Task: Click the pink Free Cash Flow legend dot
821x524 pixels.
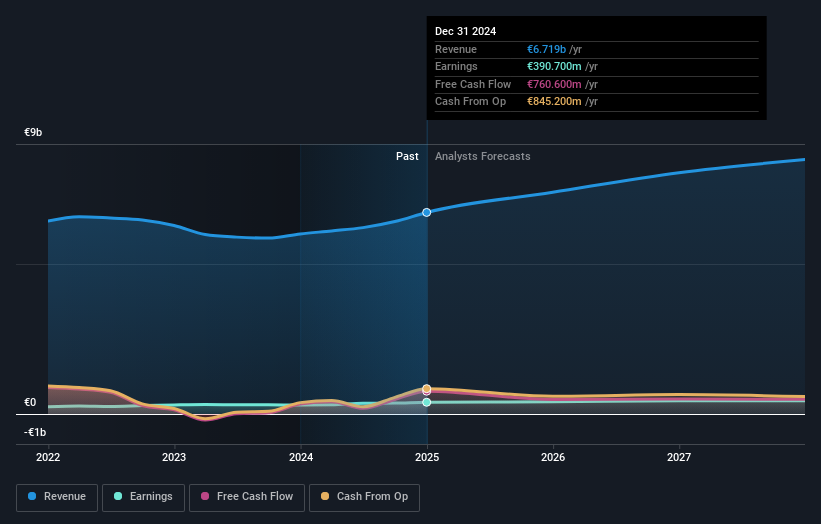Action: coord(205,496)
